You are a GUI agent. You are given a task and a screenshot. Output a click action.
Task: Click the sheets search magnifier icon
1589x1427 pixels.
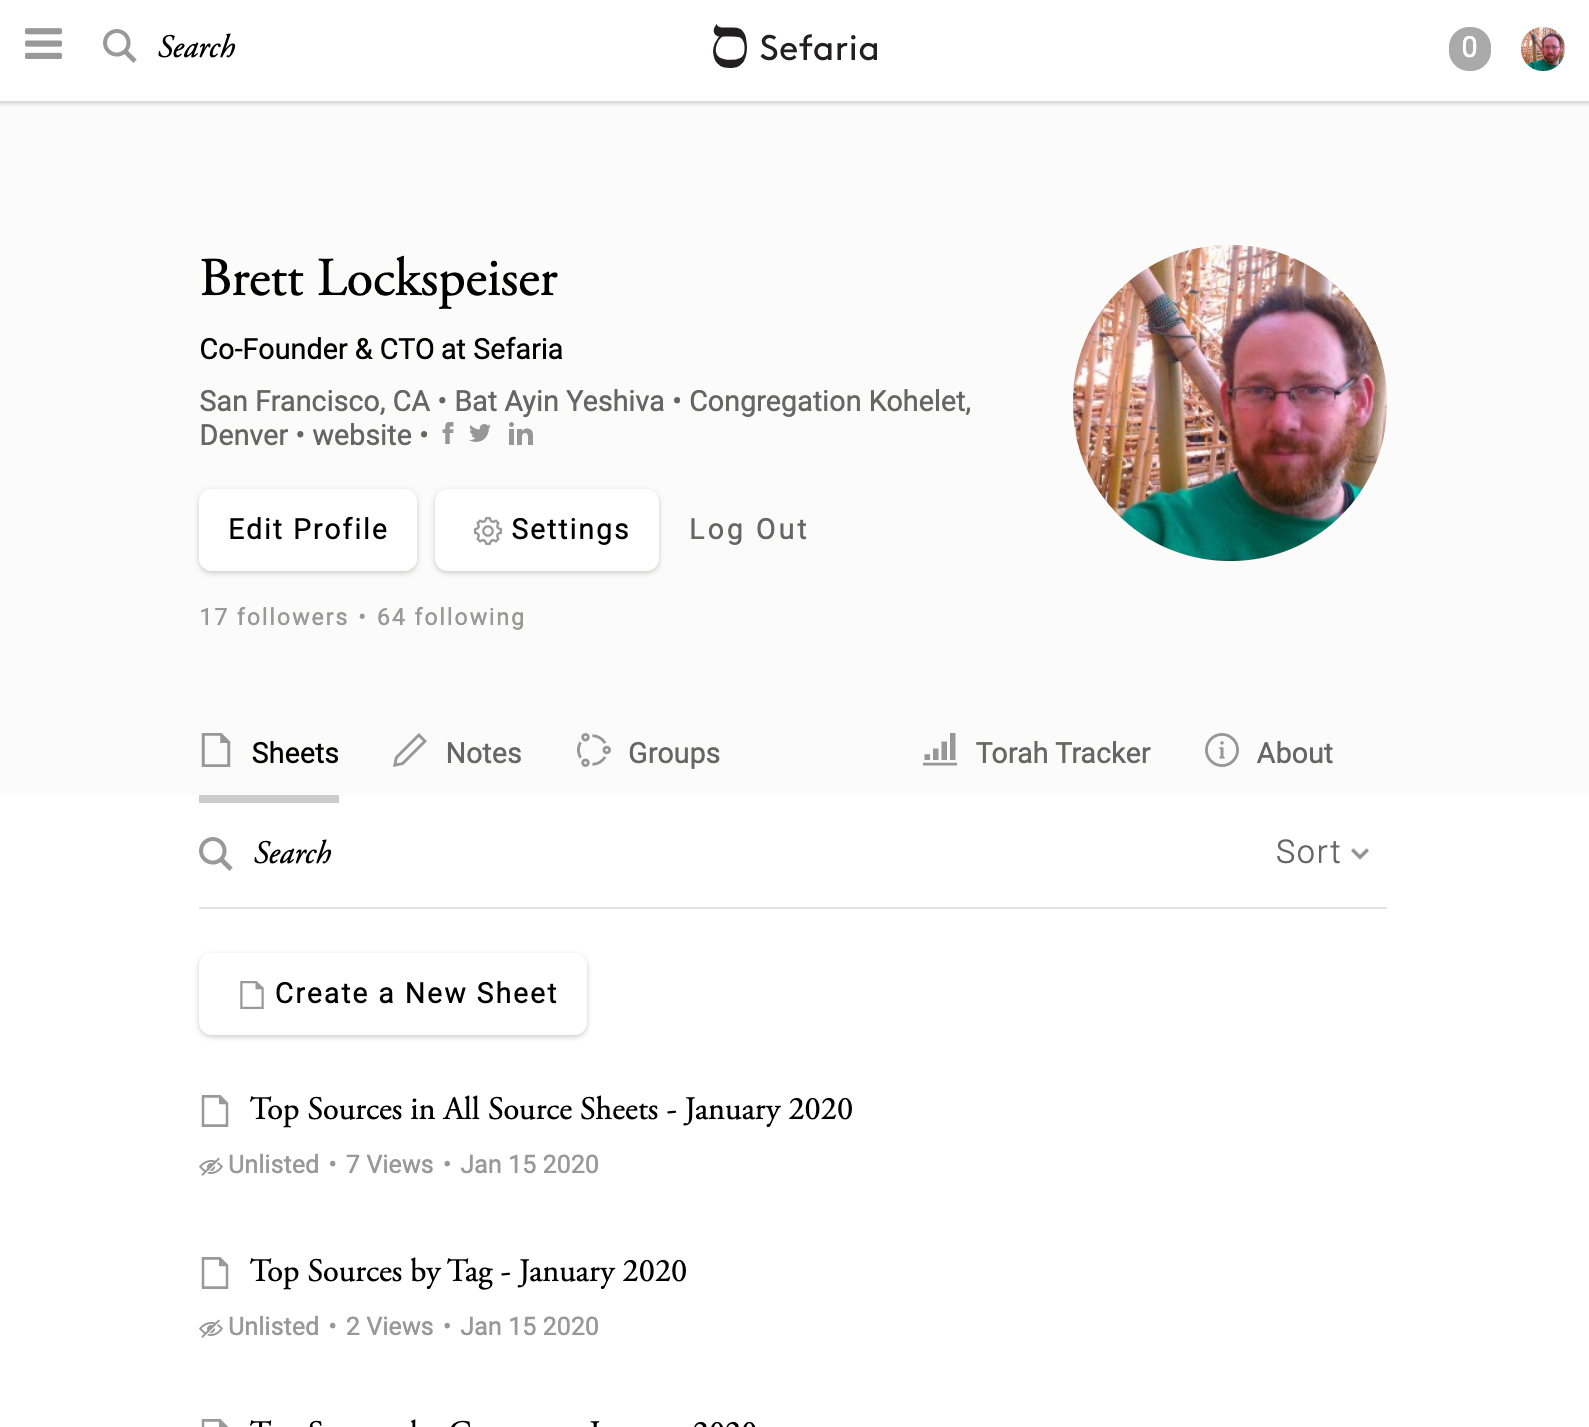coord(215,853)
